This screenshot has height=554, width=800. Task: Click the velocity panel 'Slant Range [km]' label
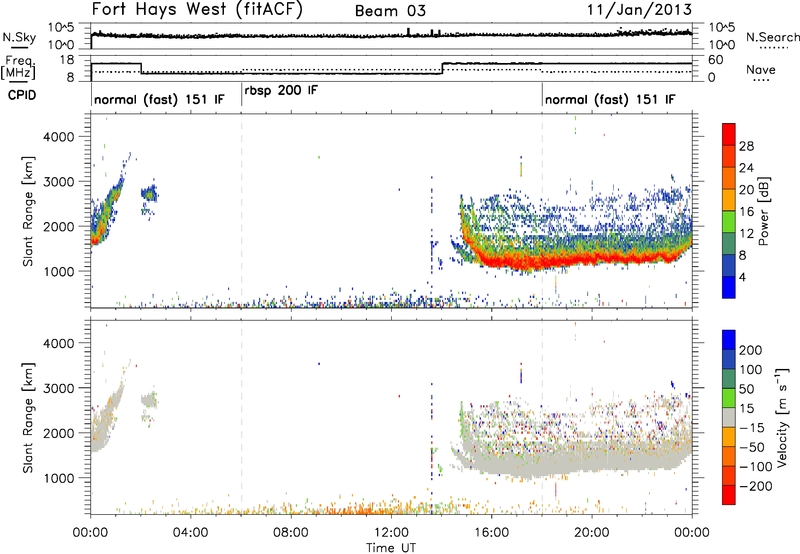click(x=28, y=417)
